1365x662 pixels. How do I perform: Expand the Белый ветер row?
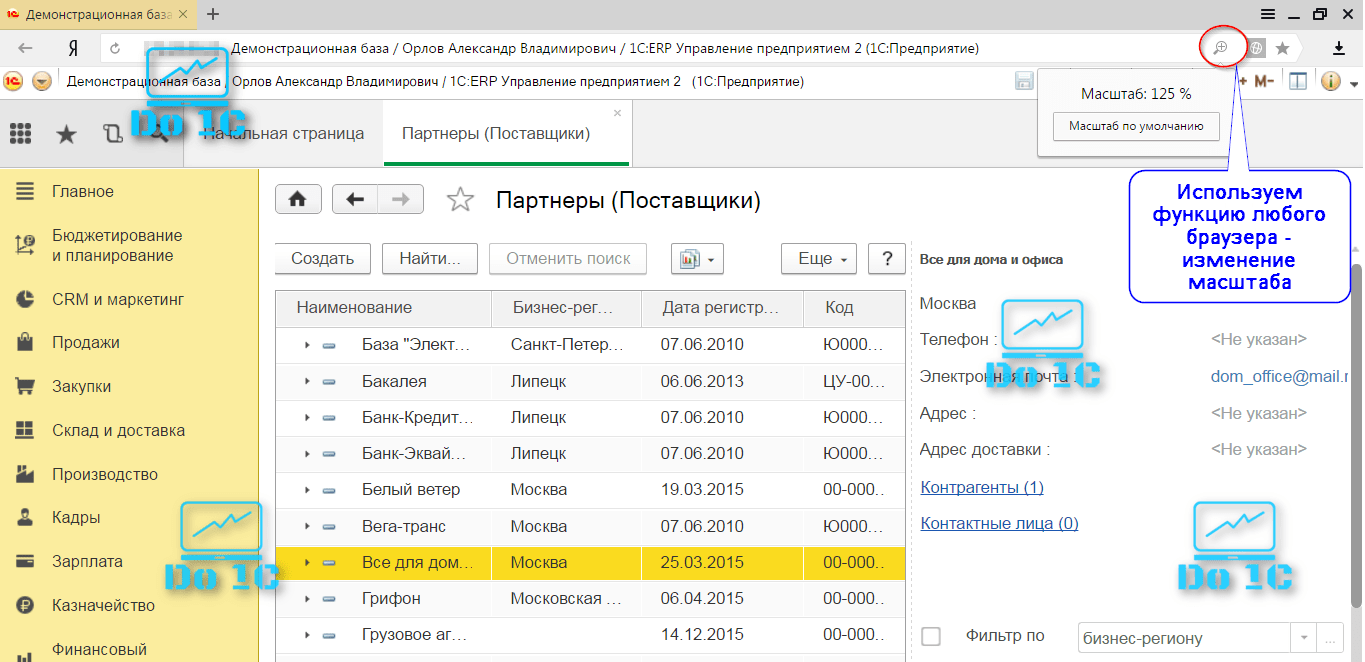coord(307,490)
